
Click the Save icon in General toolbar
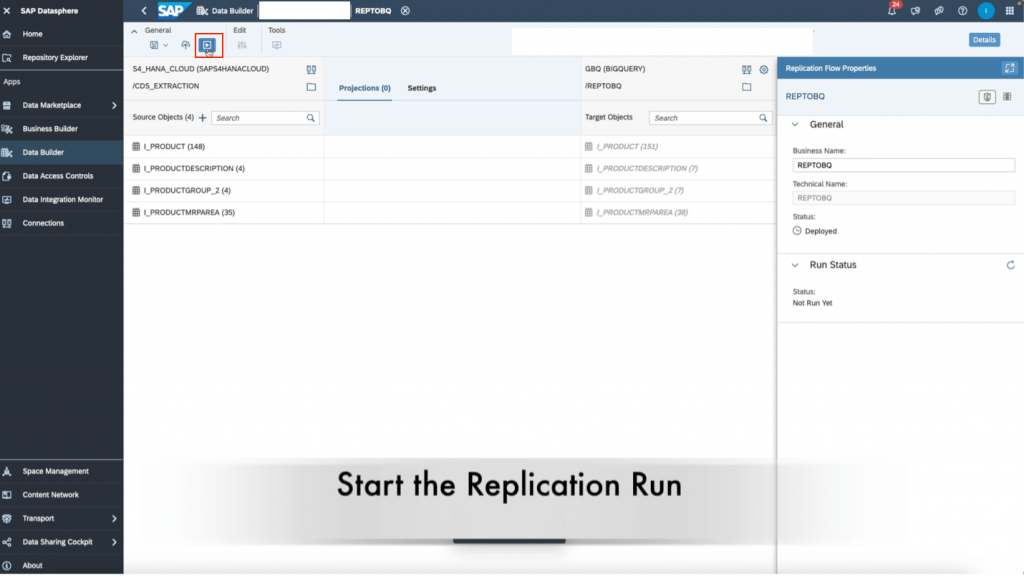154,45
